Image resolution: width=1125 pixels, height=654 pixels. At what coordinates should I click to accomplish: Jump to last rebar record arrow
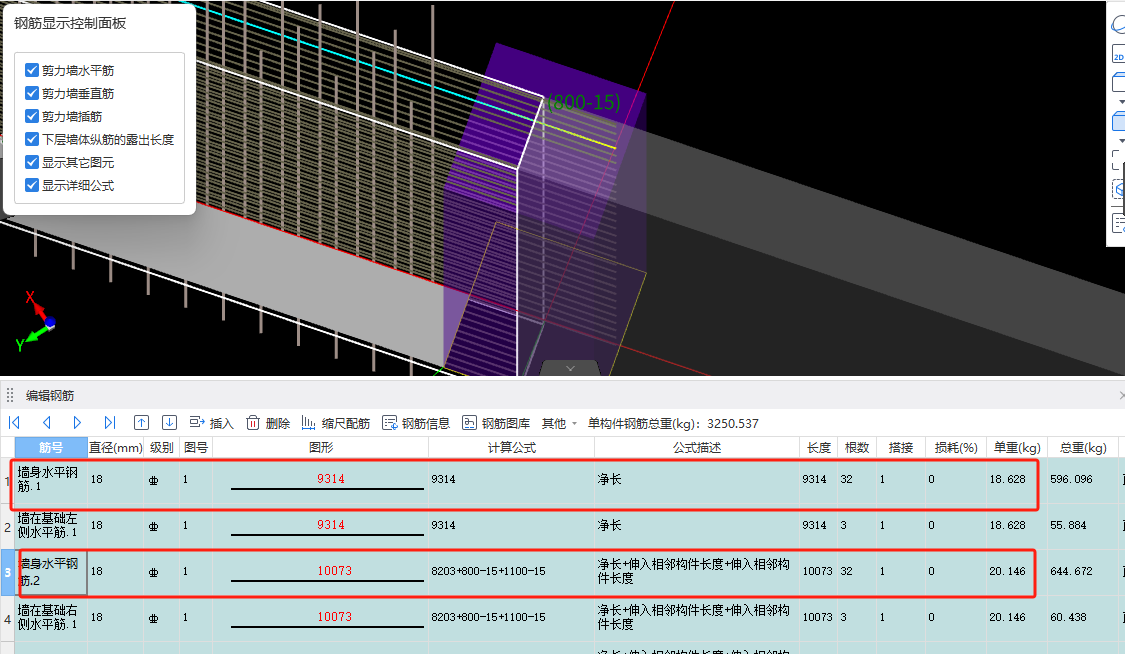tap(109, 423)
